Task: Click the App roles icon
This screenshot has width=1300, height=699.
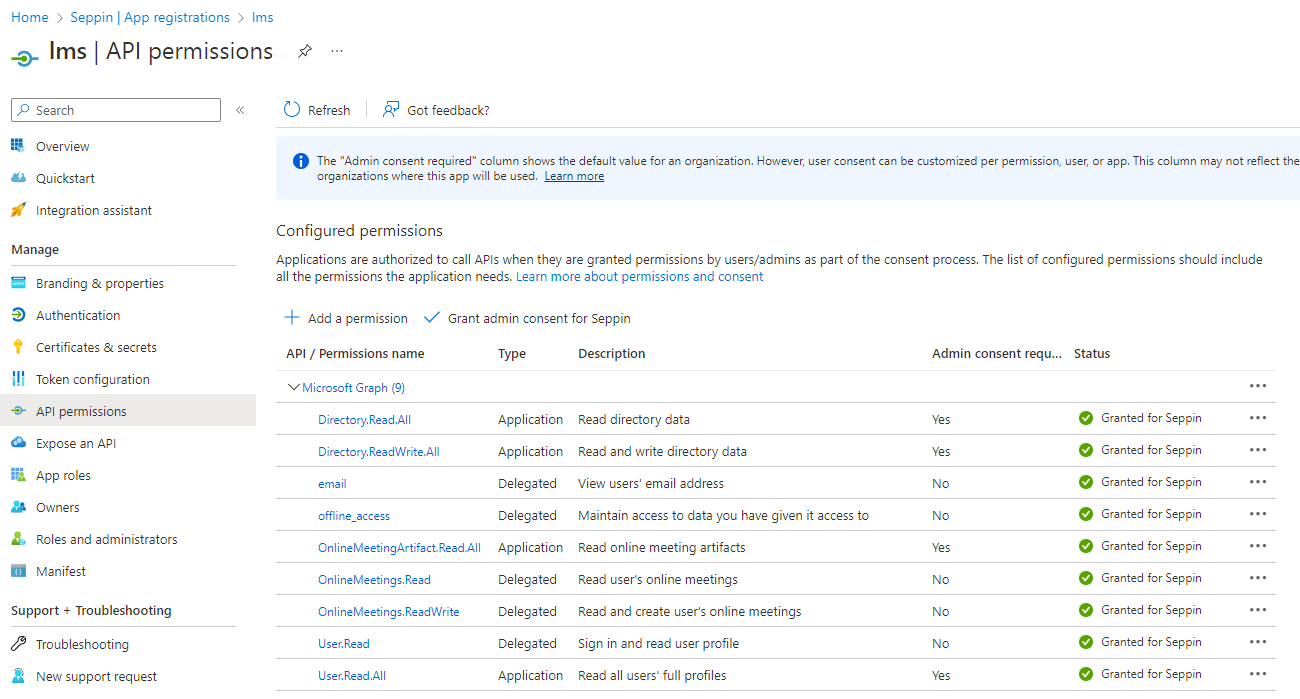Action: (18, 475)
